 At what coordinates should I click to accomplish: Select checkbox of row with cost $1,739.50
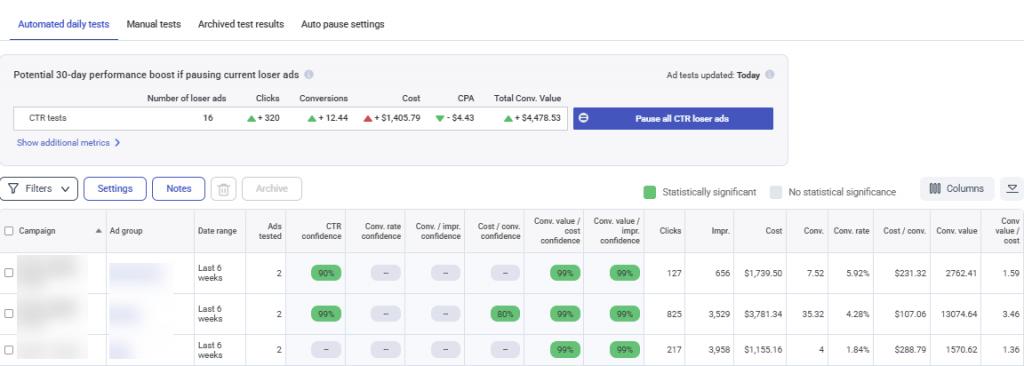[x=8, y=273]
